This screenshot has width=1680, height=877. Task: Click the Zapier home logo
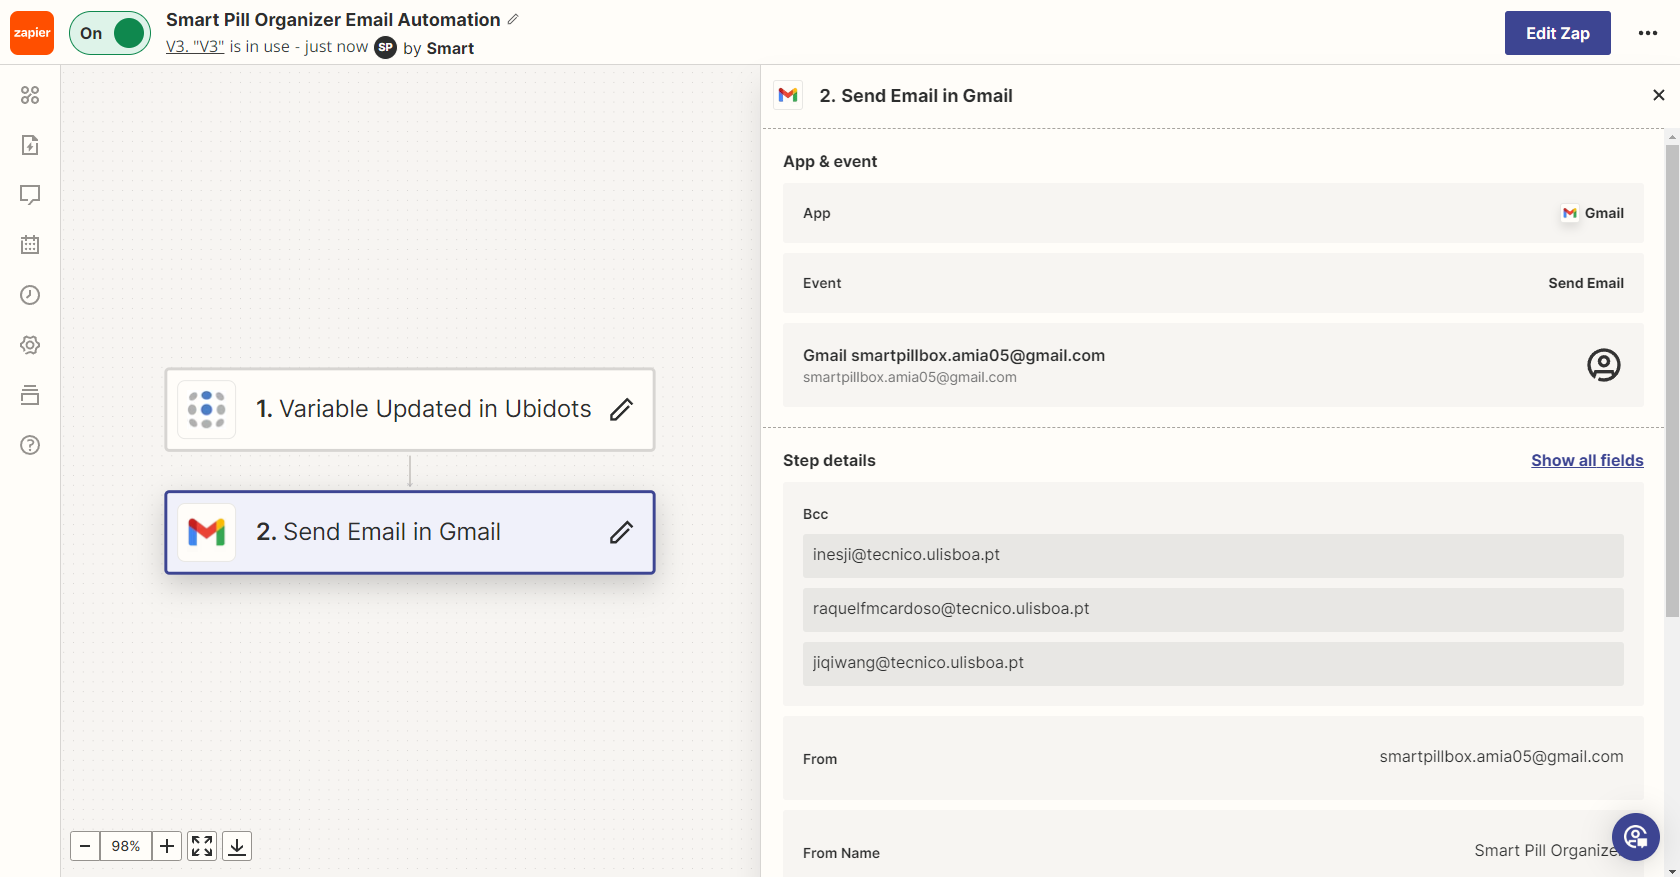click(x=32, y=33)
